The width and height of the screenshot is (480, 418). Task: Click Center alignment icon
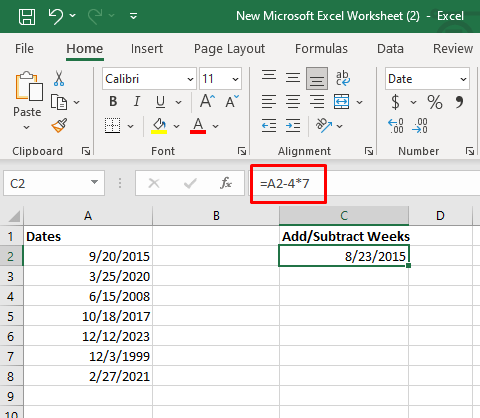293,102
